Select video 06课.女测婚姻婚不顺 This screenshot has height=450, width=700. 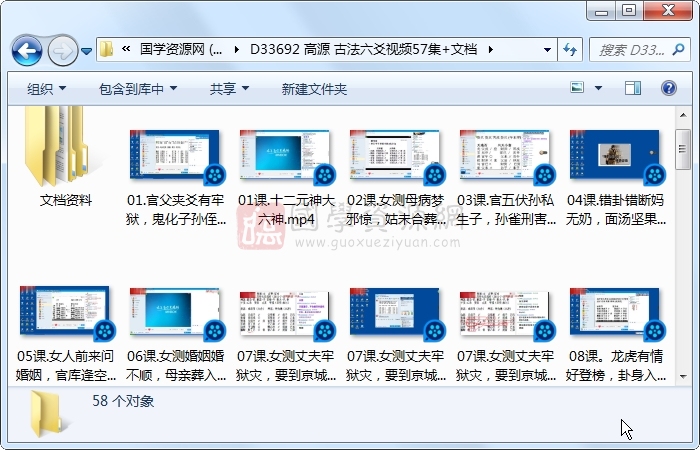click(175, 334)
